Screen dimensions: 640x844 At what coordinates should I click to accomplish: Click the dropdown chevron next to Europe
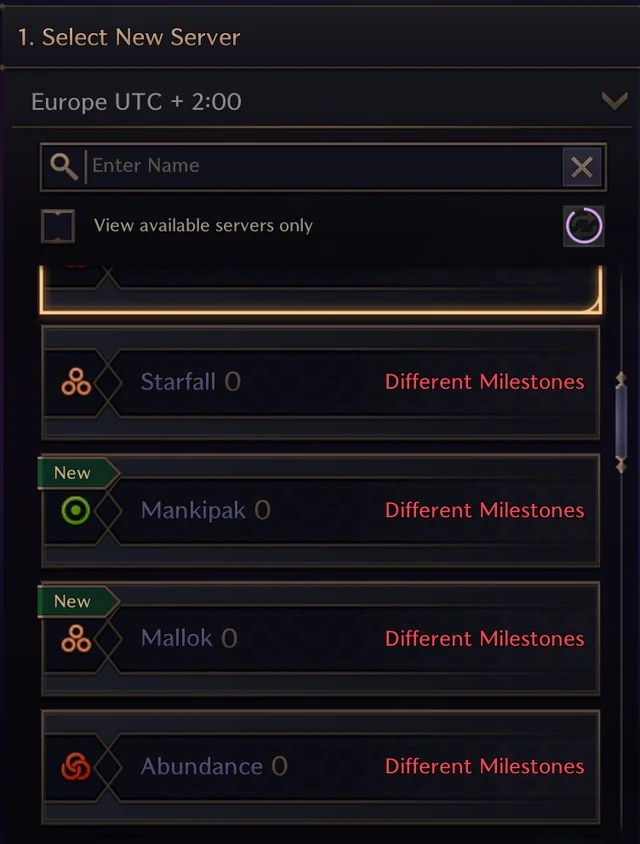coord(614,101)
